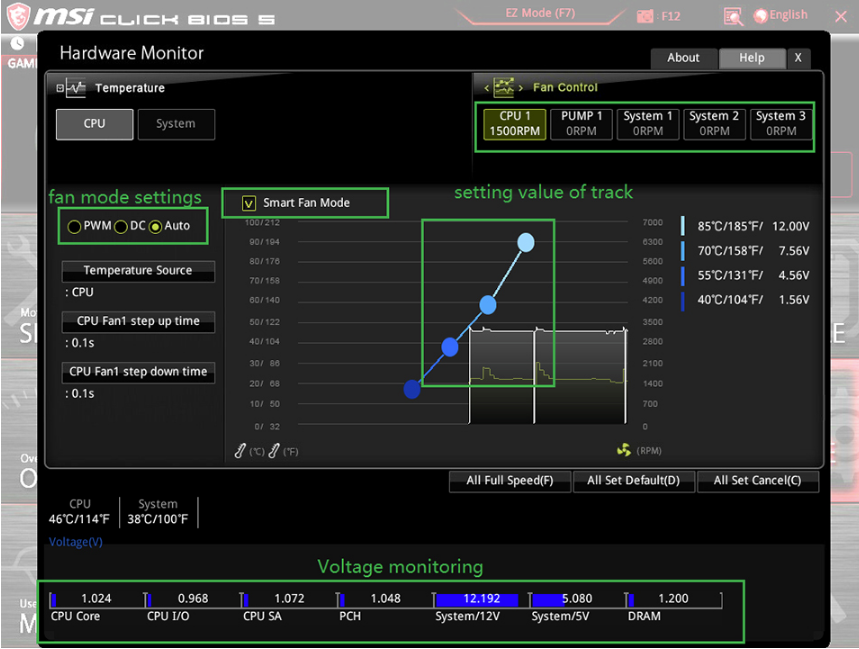The width and height of the screenshot is (859, 649).
Task: Click the CPU I/O 0.968 voltage bar
Action: [x=193, y=599]
